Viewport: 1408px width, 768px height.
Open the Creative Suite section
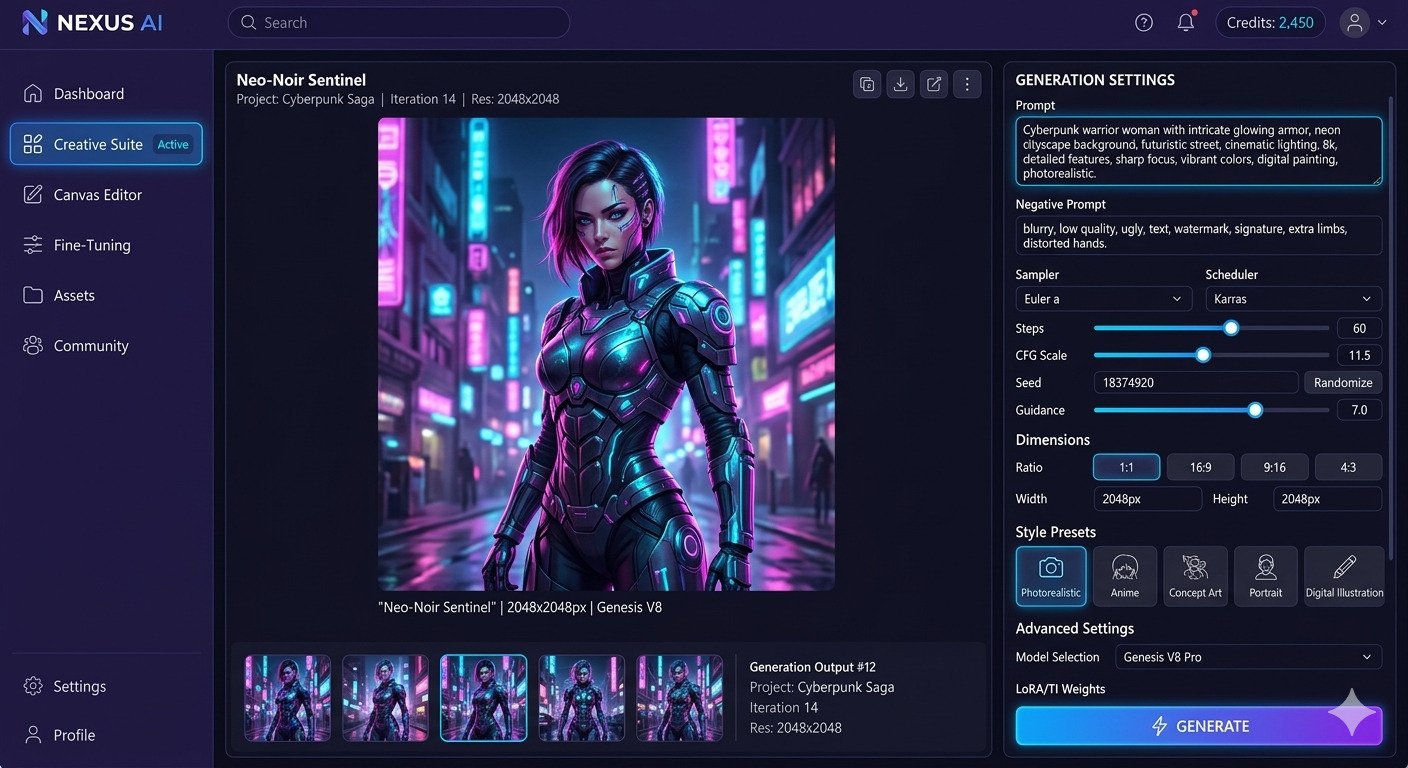tap(106, 144)
